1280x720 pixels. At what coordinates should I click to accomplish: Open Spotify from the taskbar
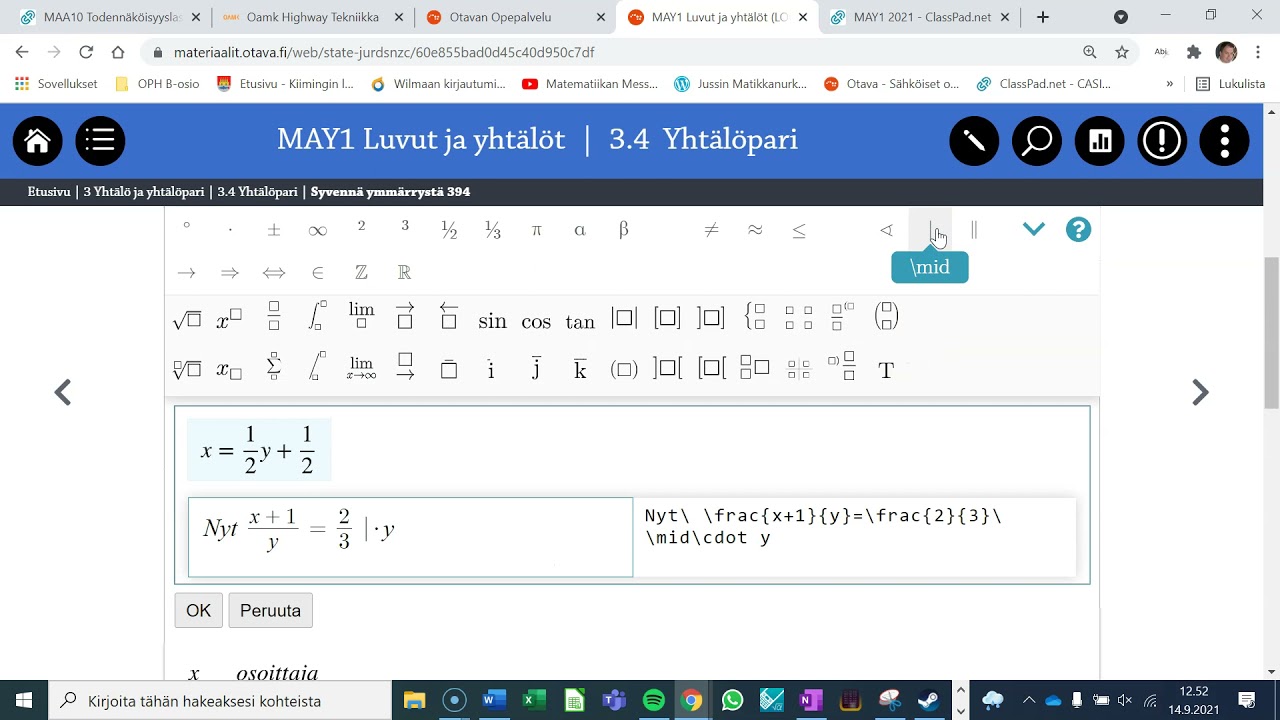pyautogui.click(x=654, y=700)
